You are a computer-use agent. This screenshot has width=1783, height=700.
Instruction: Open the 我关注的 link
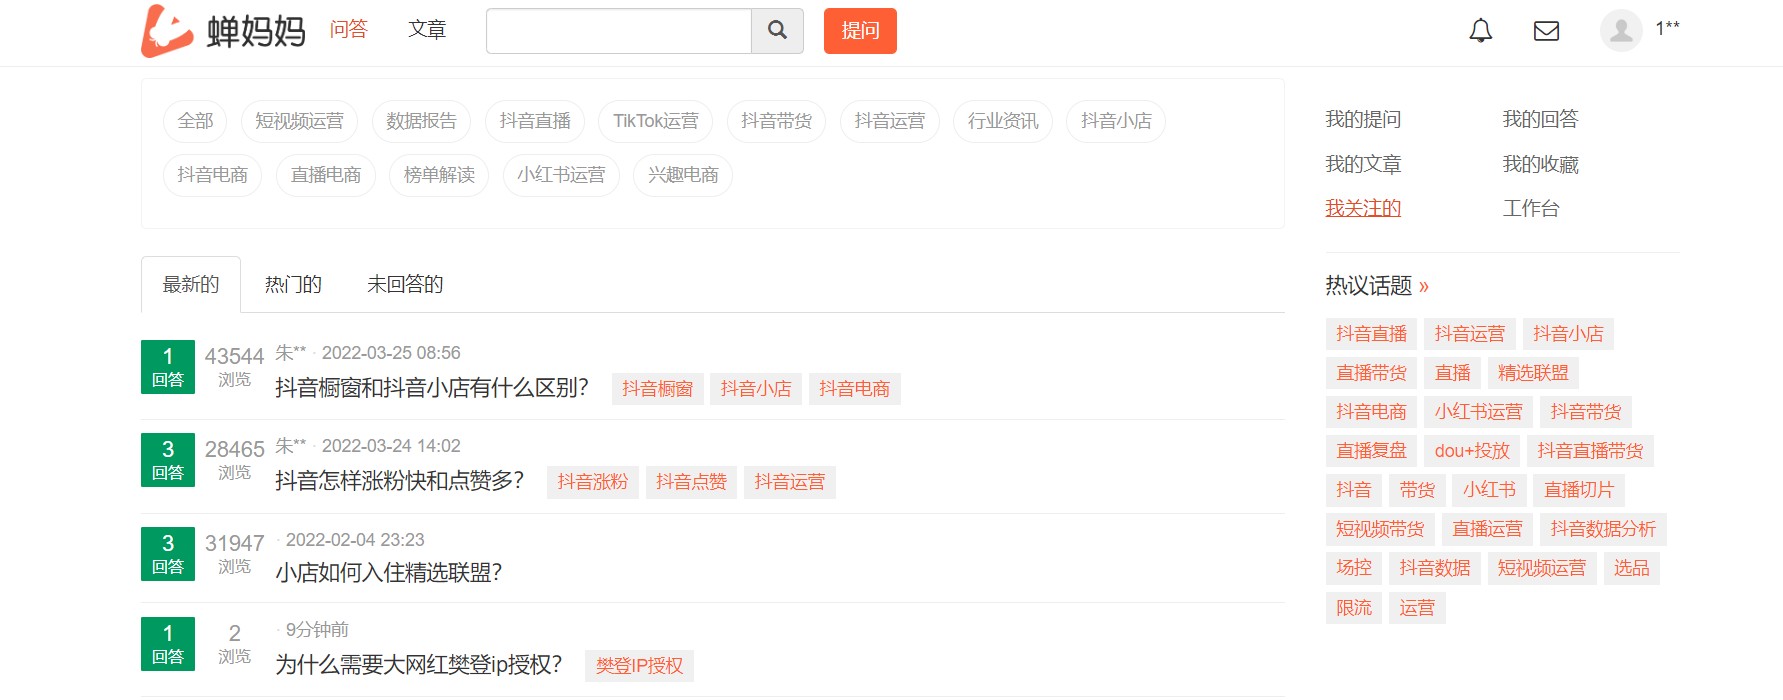click(1363, 208)
